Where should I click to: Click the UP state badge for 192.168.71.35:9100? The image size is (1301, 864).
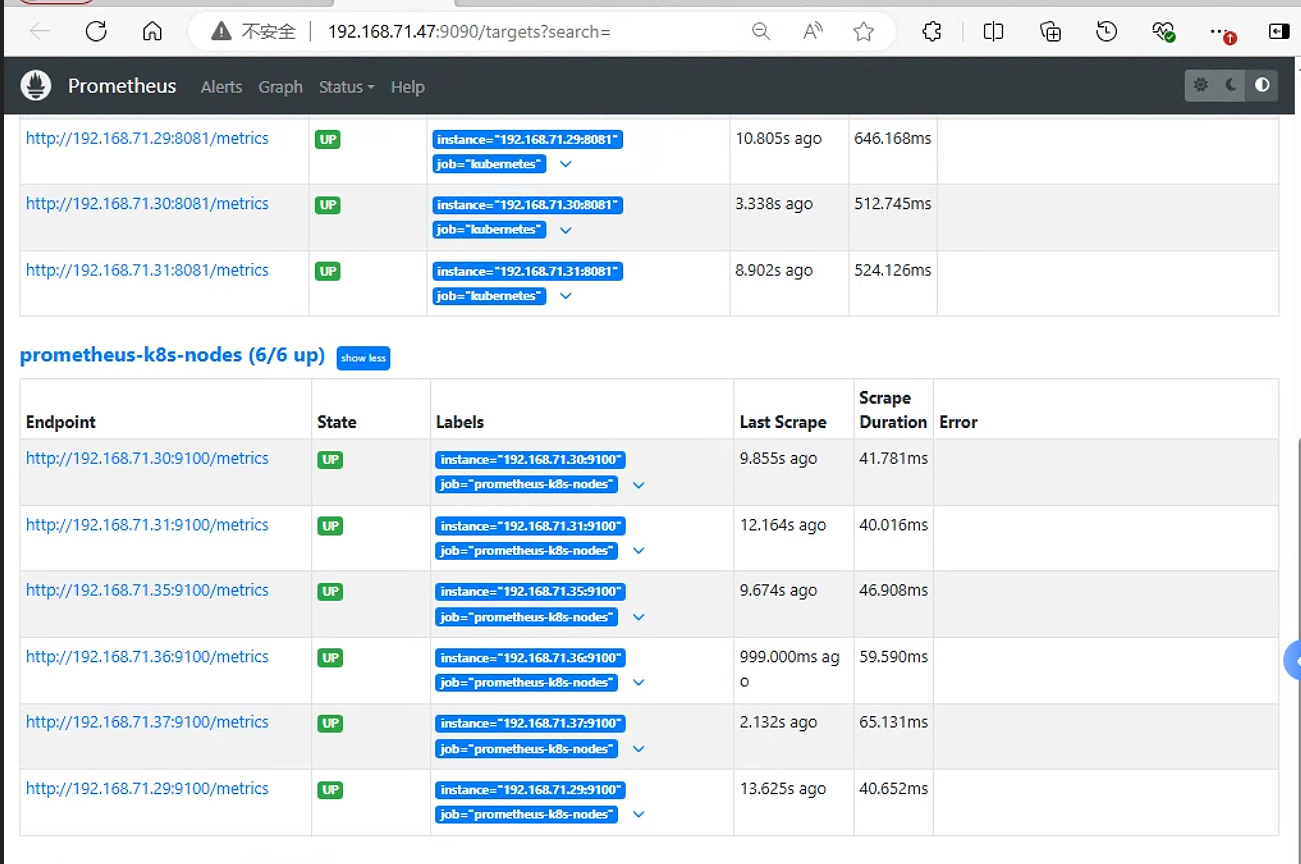coord(330,591)
